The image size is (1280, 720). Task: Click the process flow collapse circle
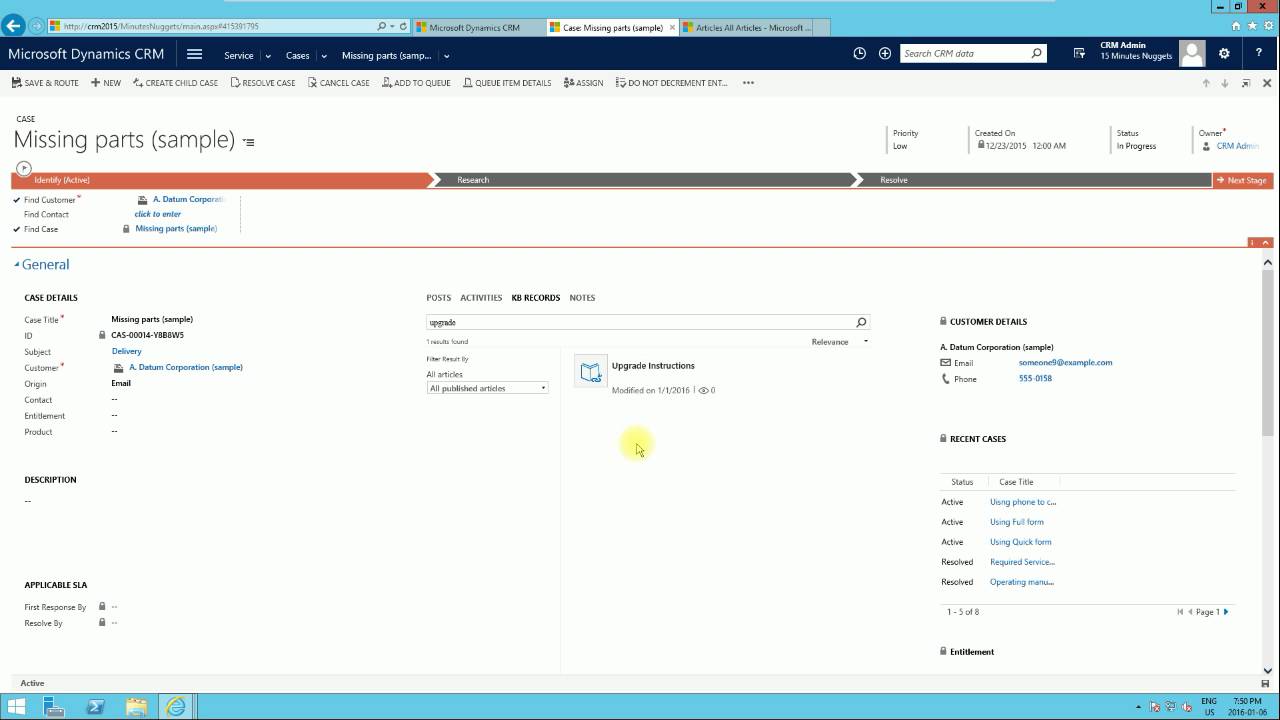tap(24, 168)
